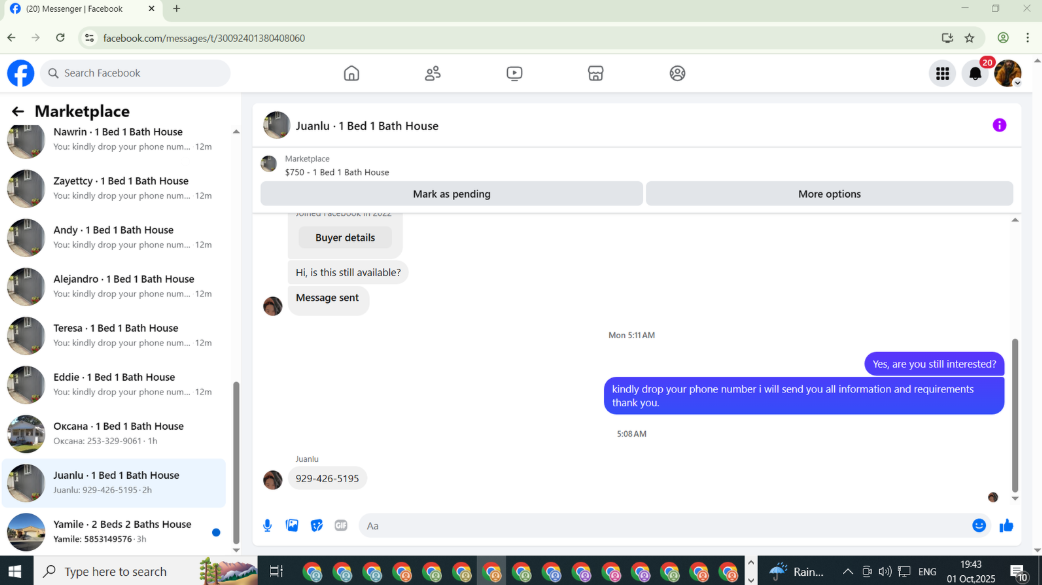Choose a GIF icon
The image size is (1042, 585).
pyautogui.click(x=341, y=525)
